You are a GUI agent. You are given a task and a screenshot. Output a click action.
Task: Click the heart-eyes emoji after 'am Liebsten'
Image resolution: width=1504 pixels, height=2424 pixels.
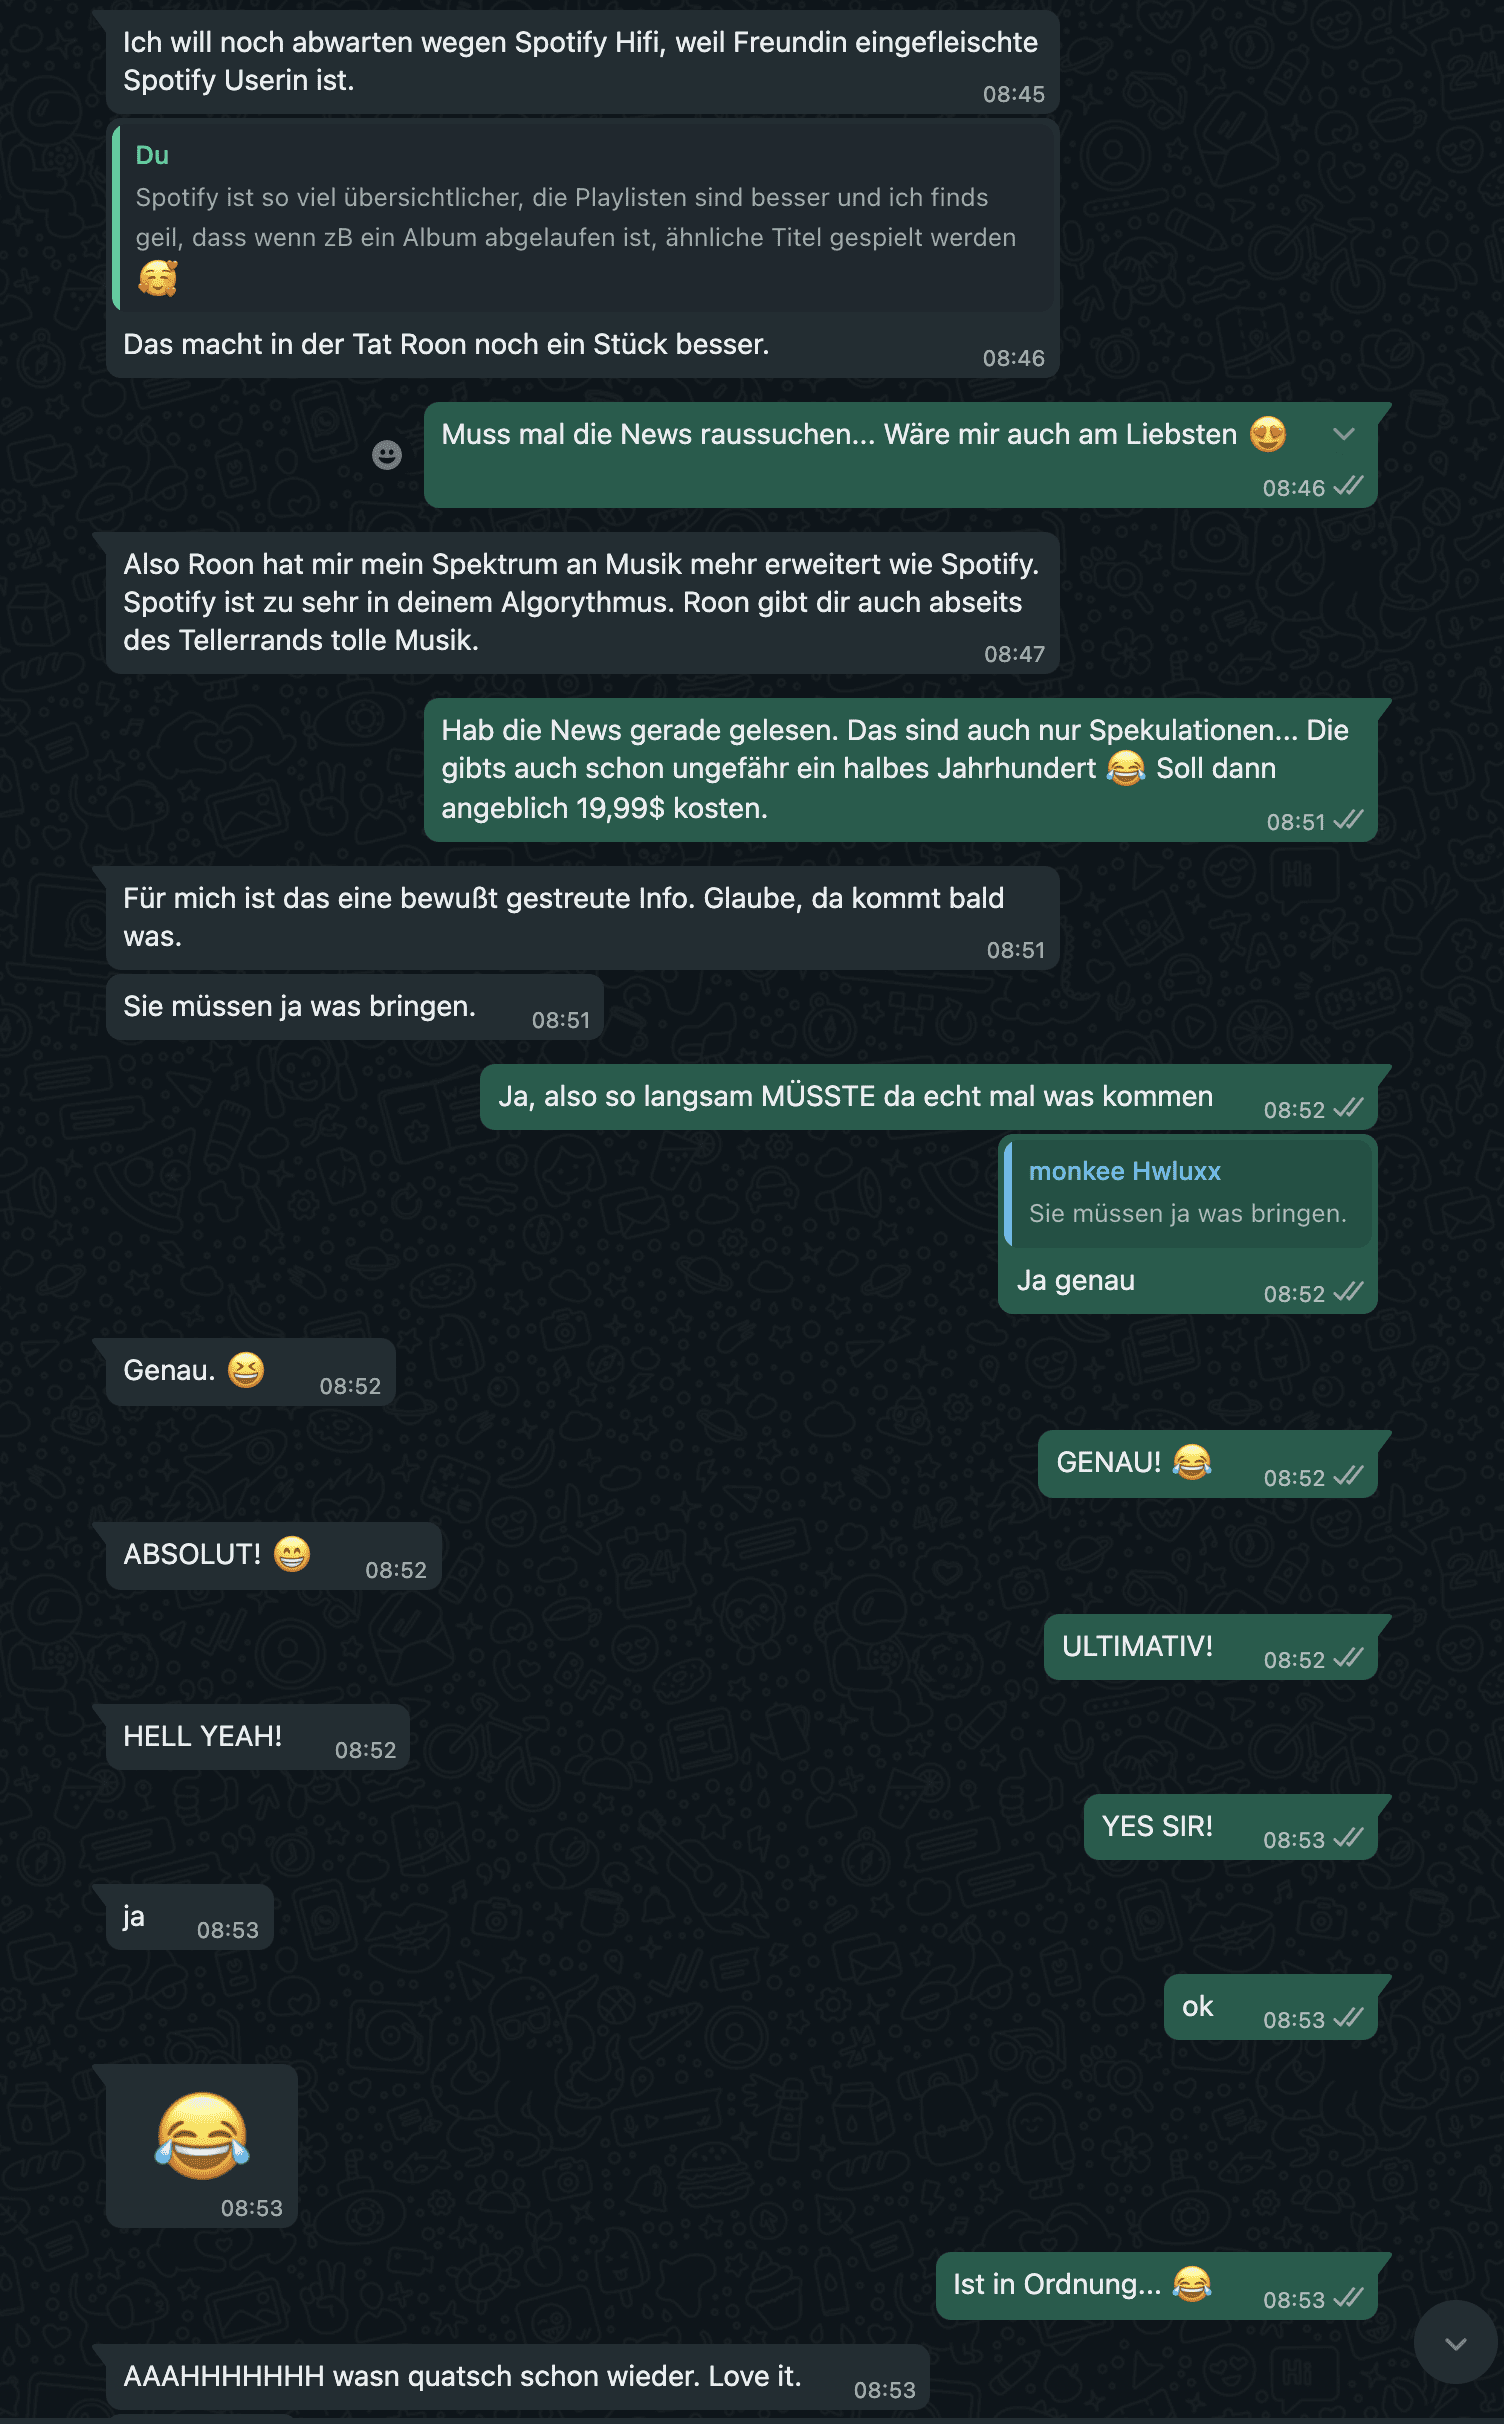click(1268, 434)
